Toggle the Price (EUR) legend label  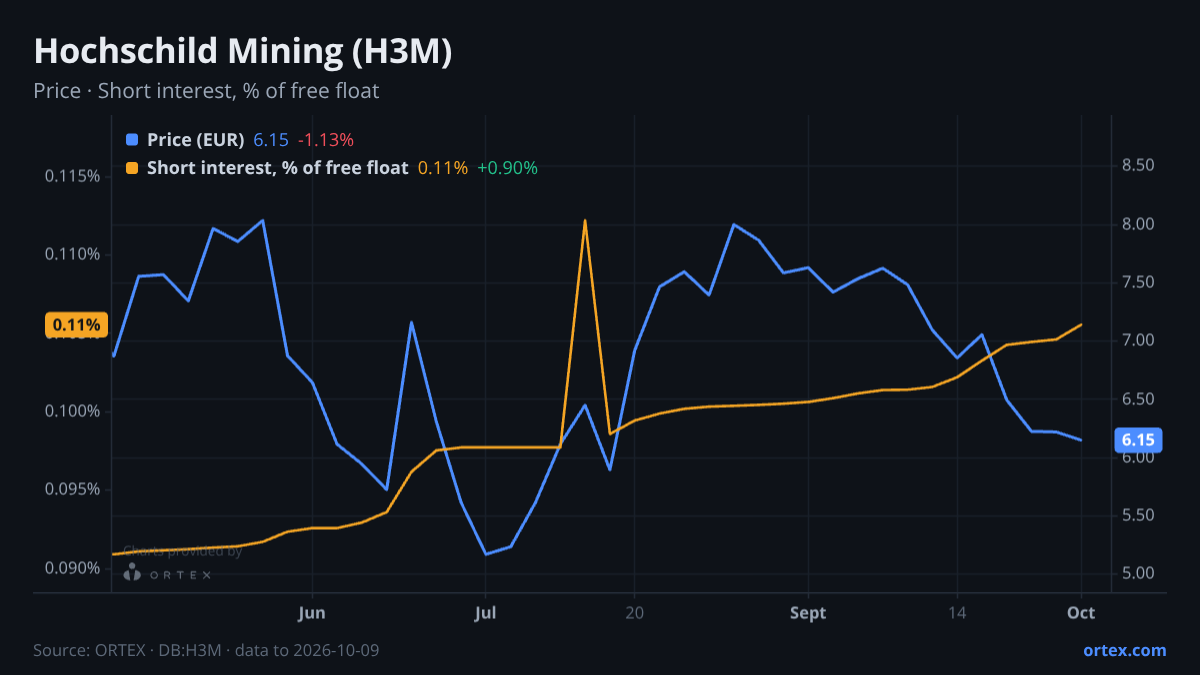[195, 140]
